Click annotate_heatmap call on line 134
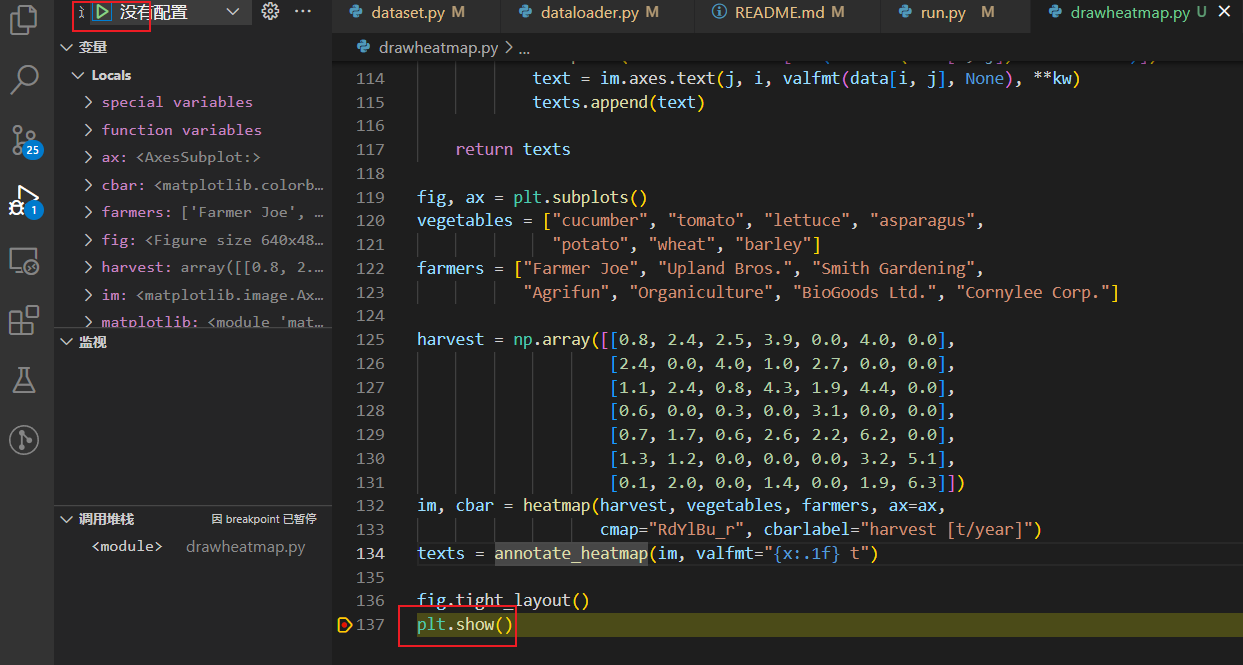 click(571, 553)
